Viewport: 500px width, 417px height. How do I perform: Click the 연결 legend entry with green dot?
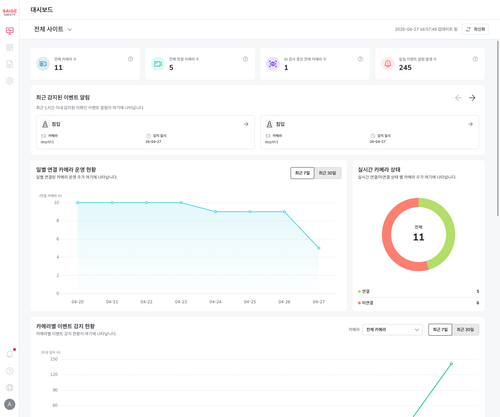pyautogui.click(x=364, y=291)
